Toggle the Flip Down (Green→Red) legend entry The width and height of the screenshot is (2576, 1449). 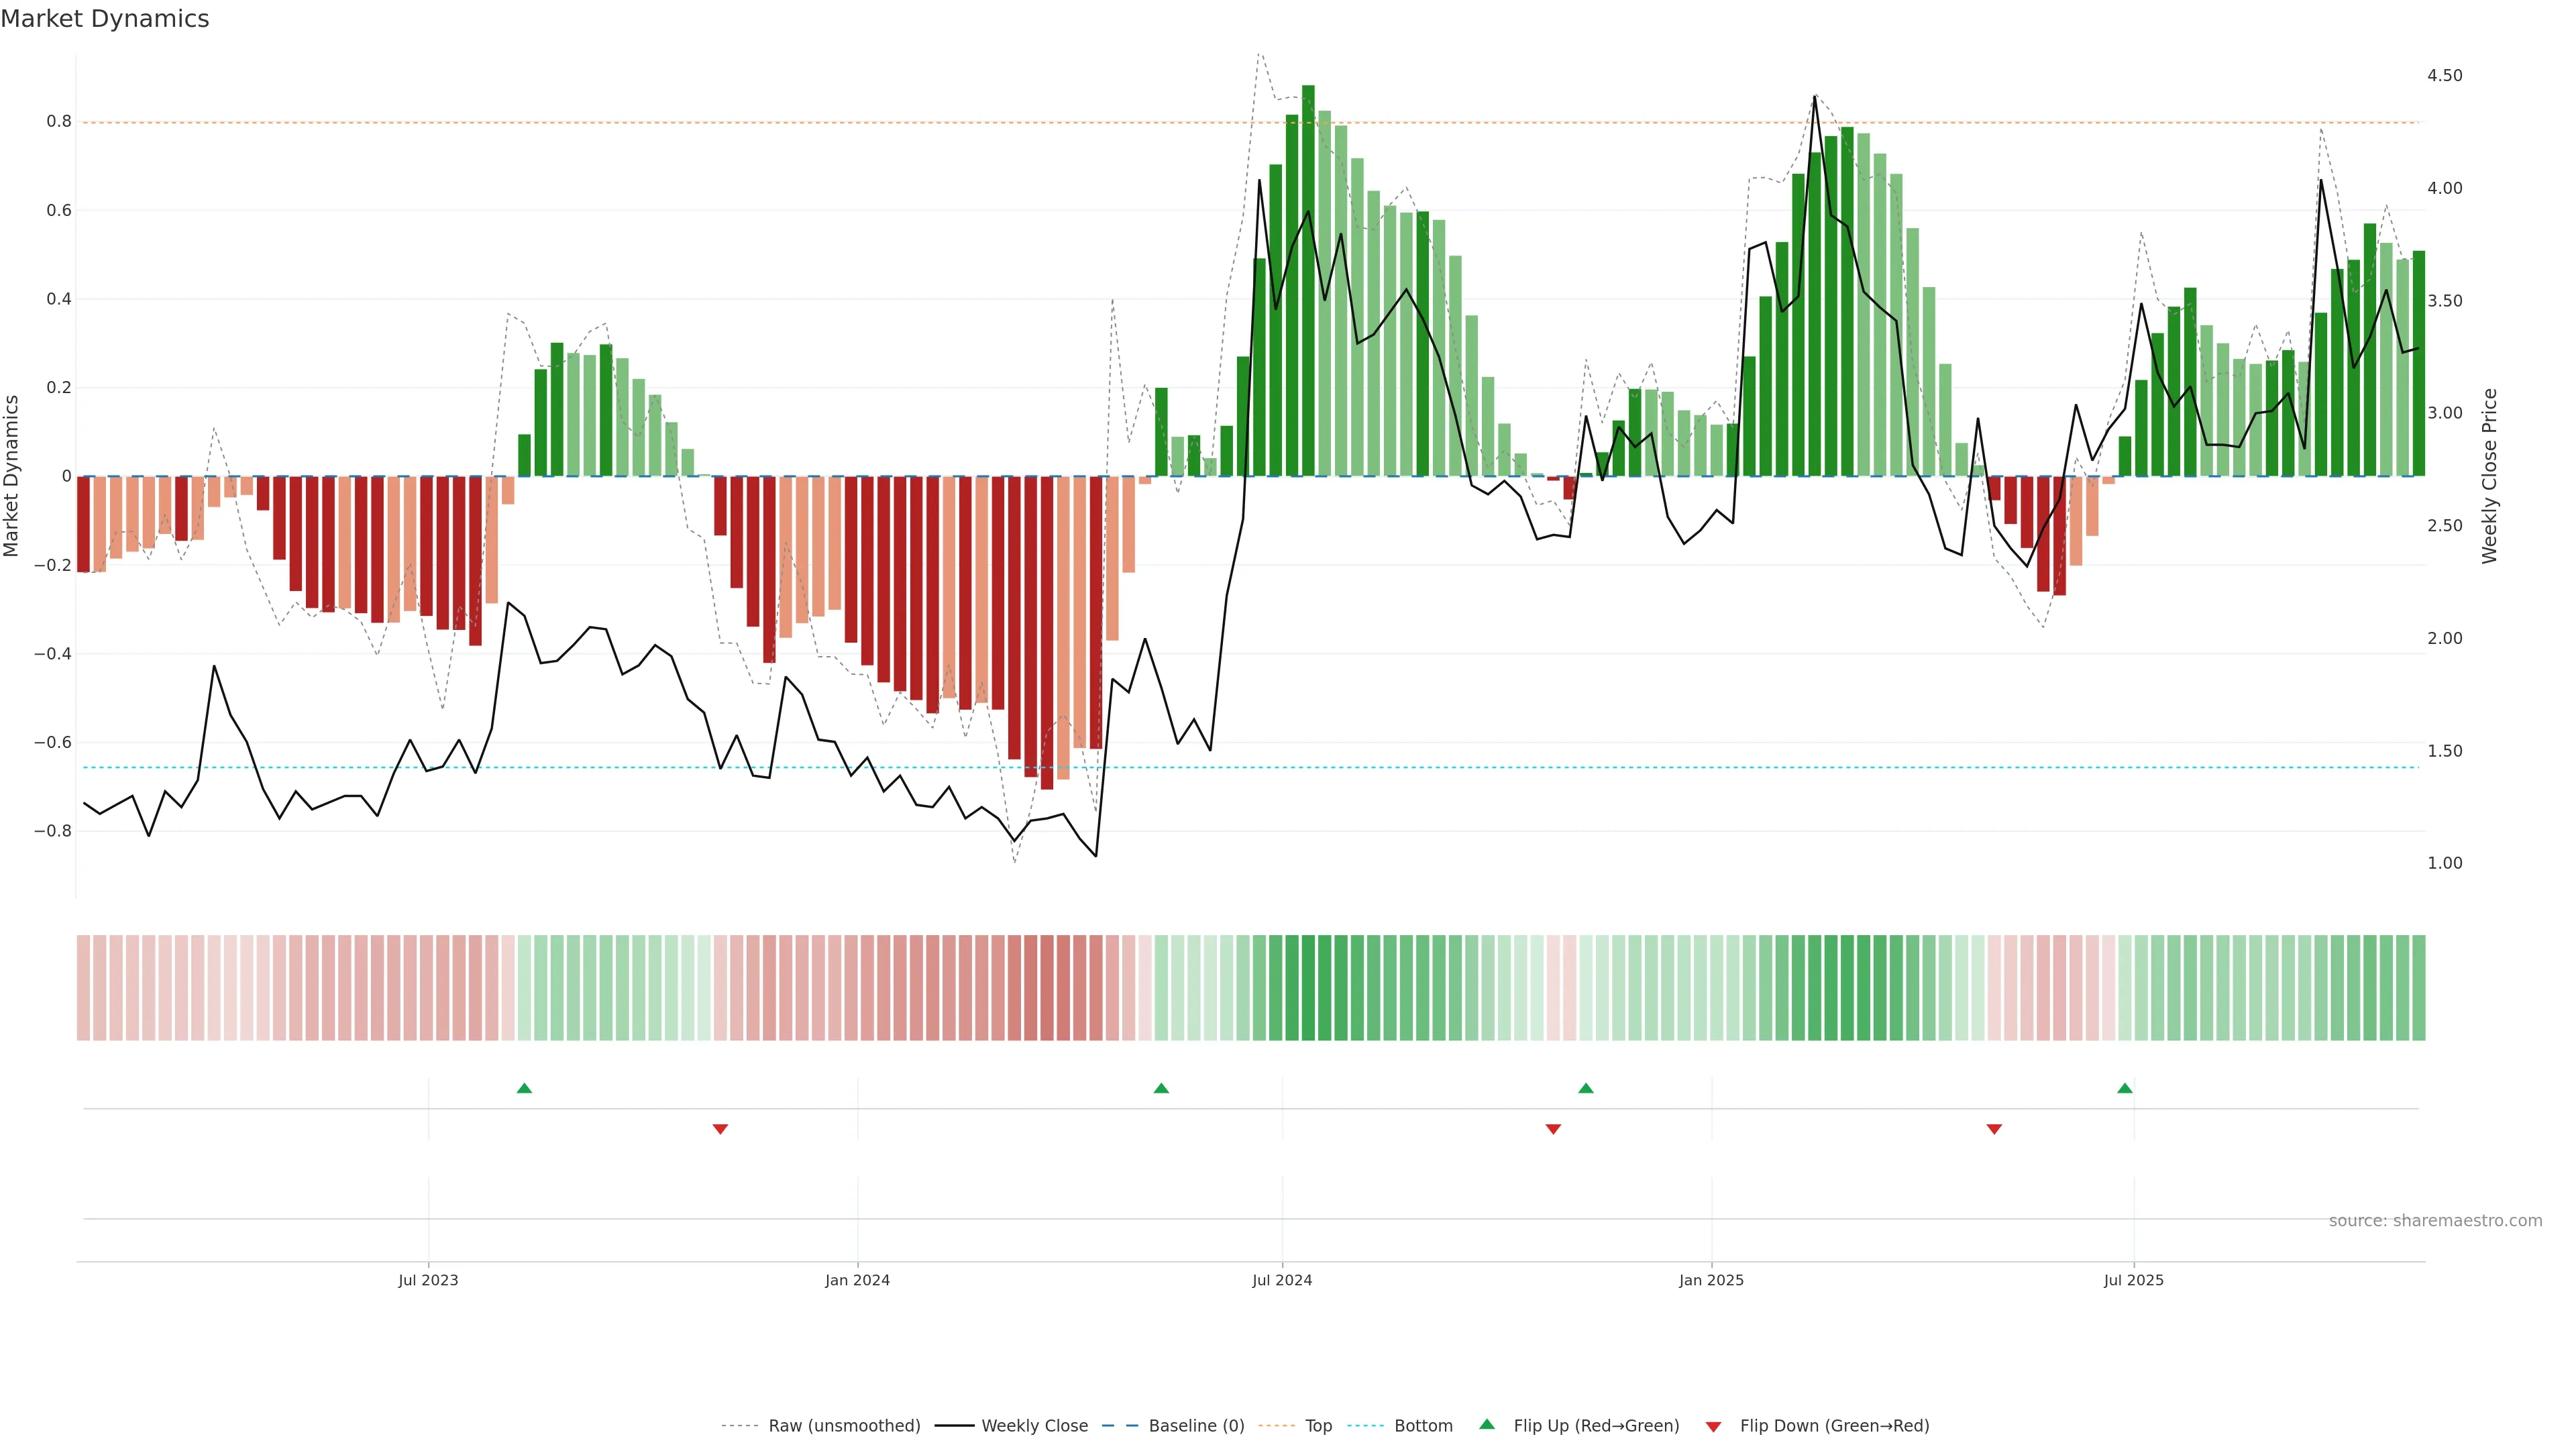pos(1834,1426)
